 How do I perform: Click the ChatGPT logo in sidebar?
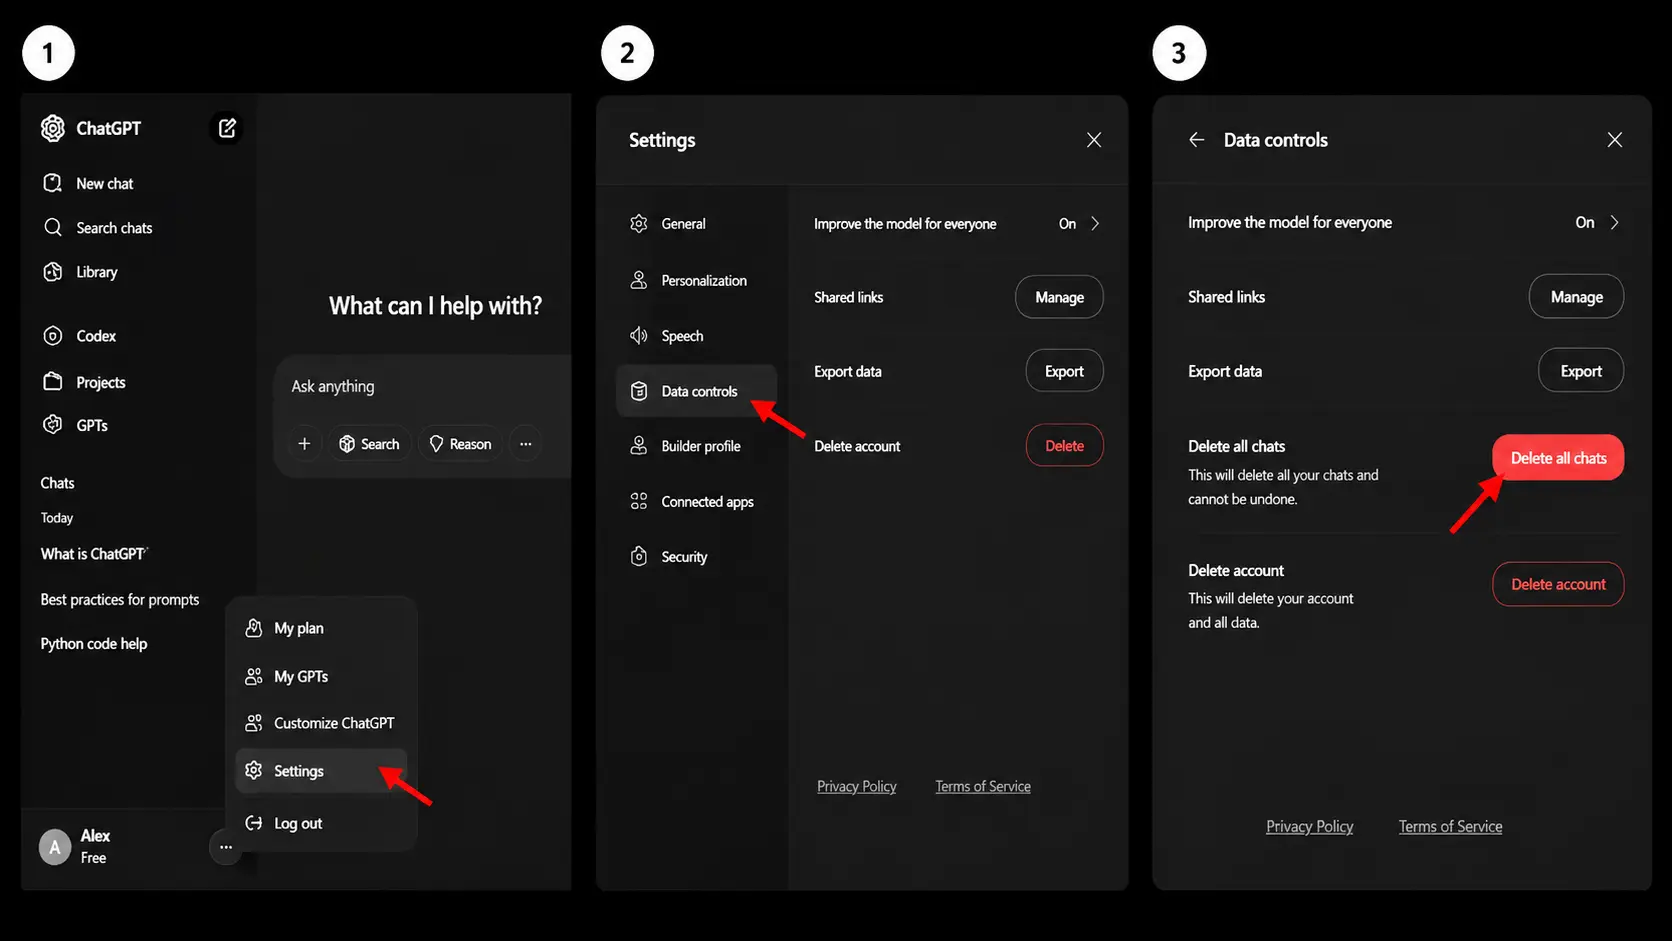click(x=52, y=128)
